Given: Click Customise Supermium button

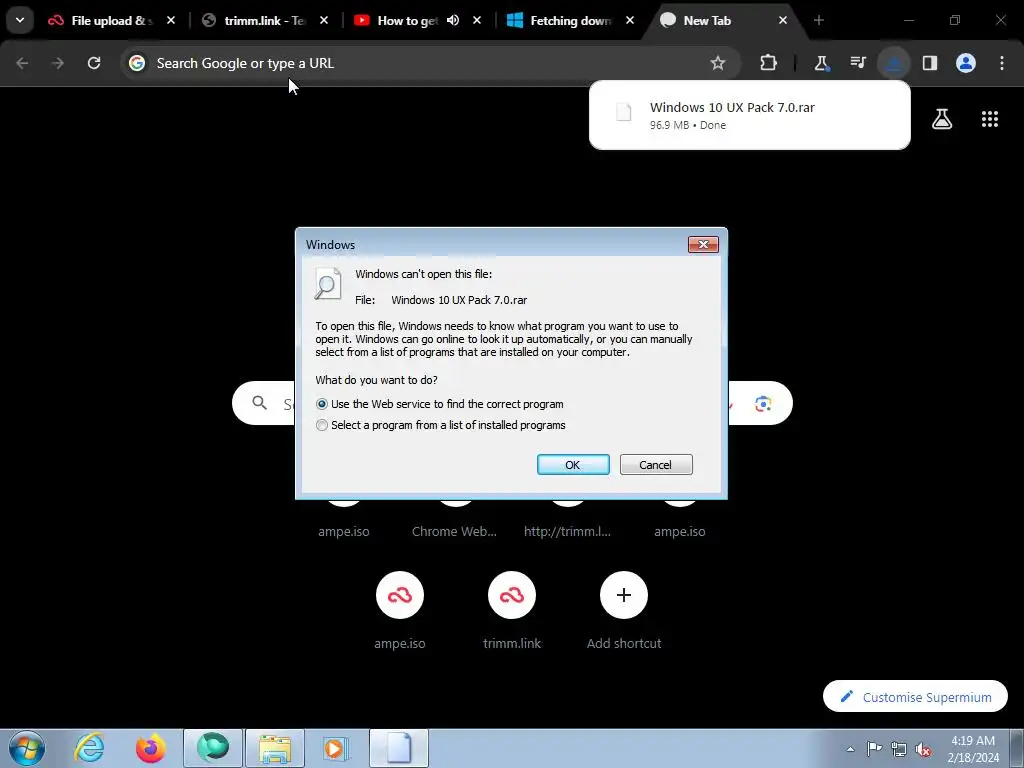Looking at the screenshot, I should (915, 697).
